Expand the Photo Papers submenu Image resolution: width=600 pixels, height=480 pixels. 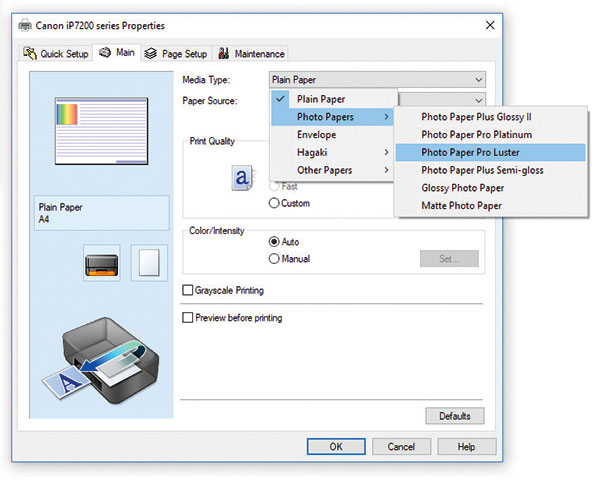click(332, 117)
